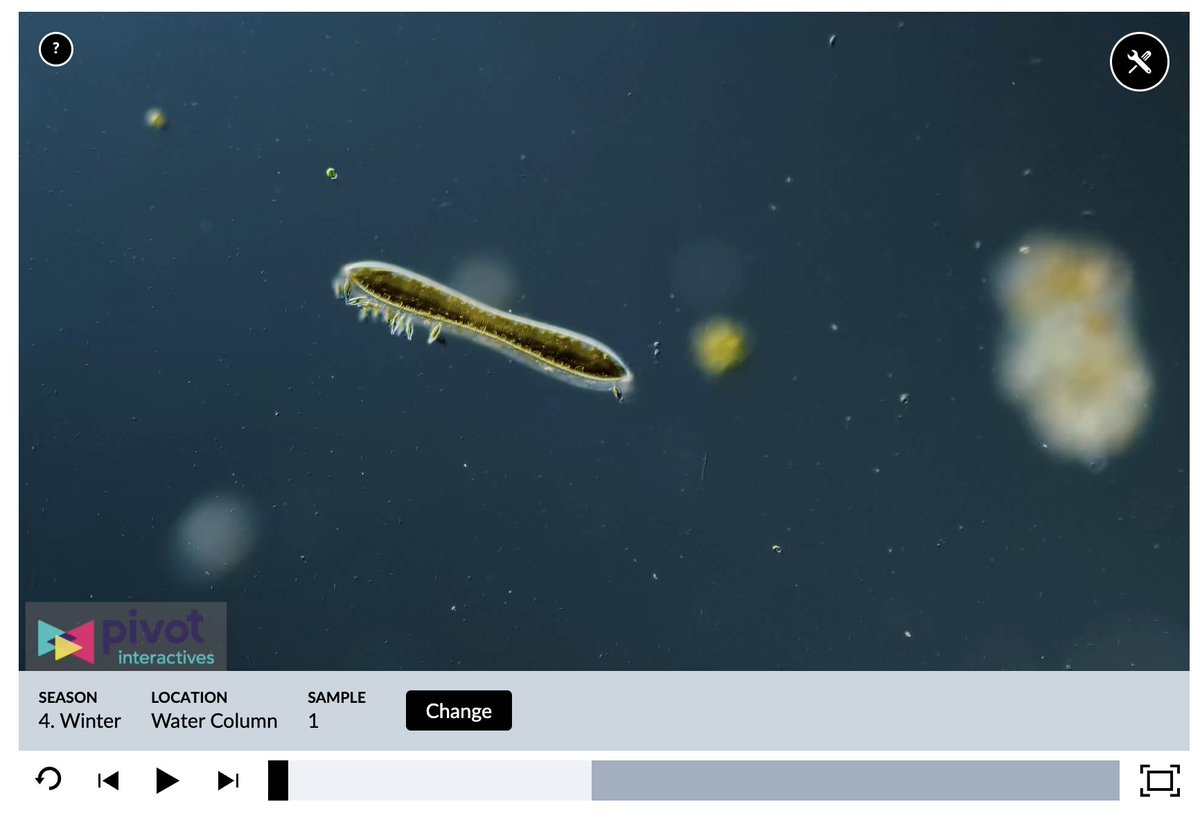Click the Change sample button

coord(459,710)
